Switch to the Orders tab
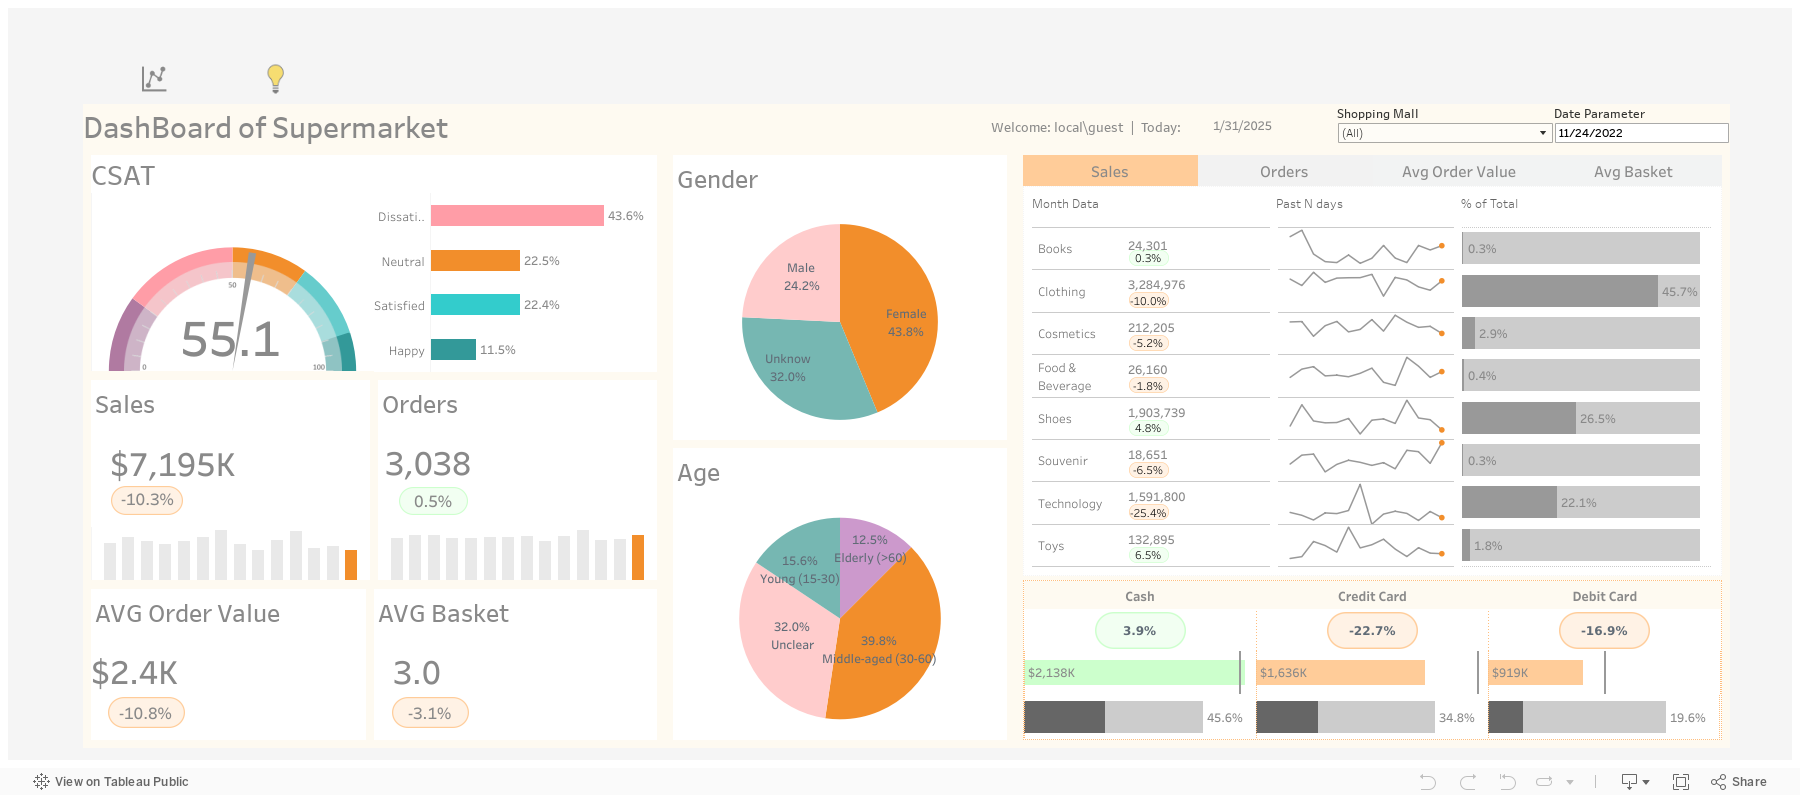 point(1284,172)
